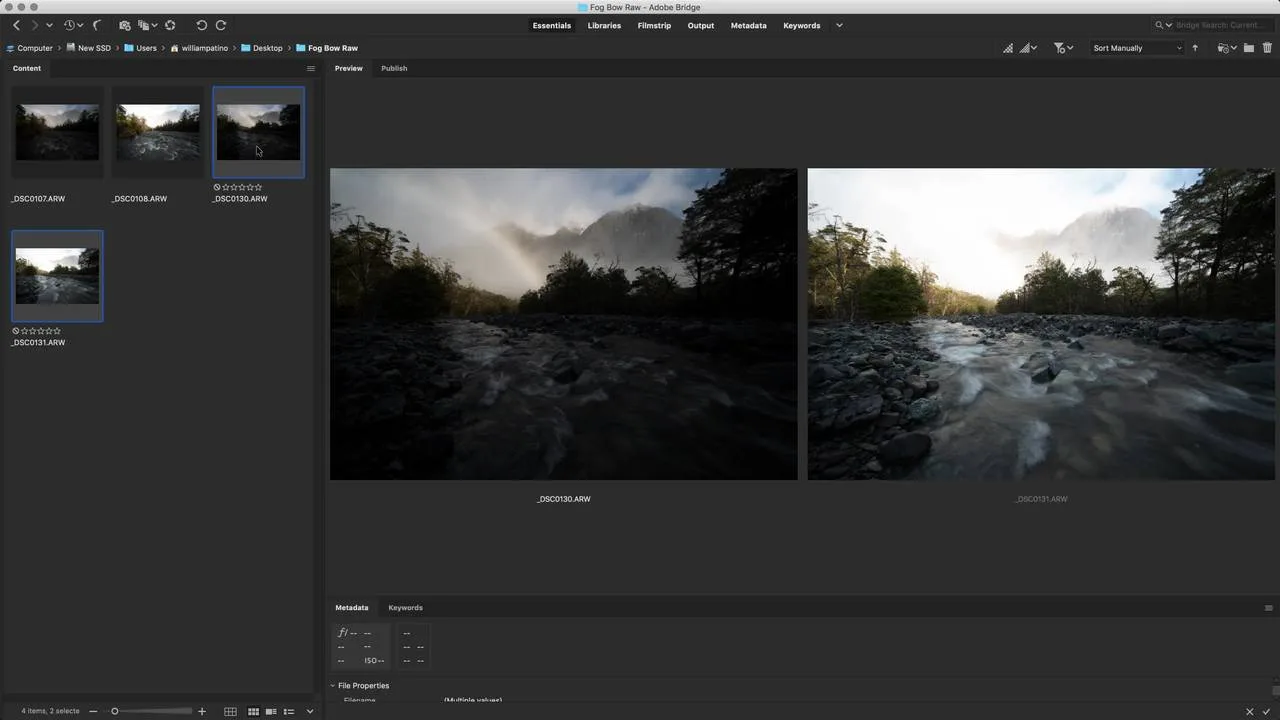This screenshot has width=1280, height=720.
Task: Open the Content panel menu
Action: click(x=311, y=69)
